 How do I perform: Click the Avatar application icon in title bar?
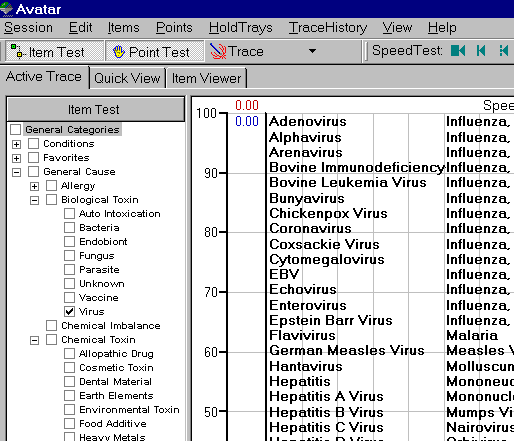tap(6, 9)
